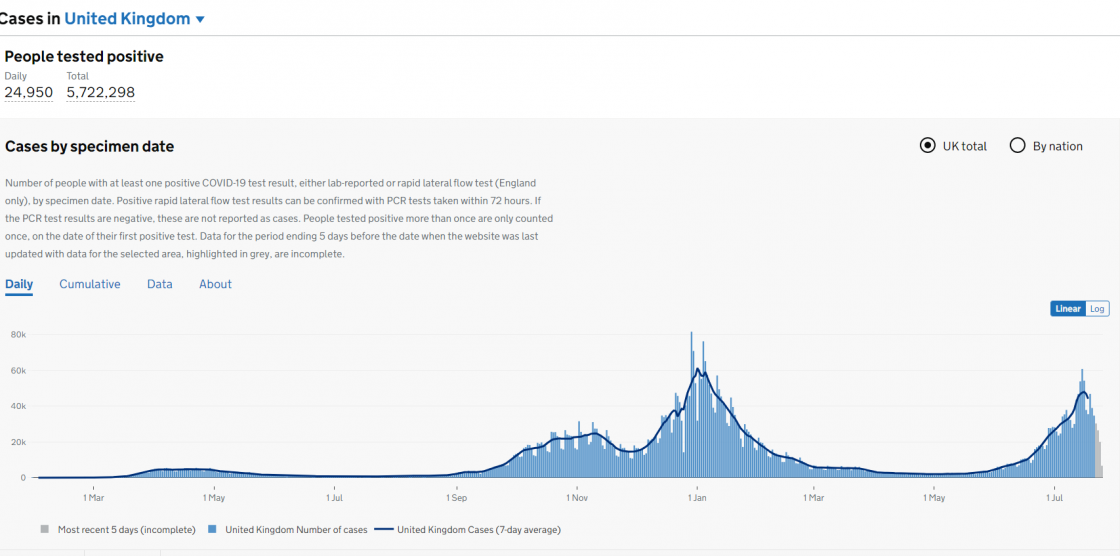
Task: Select the UK total radio button
Action: (927, 146)
